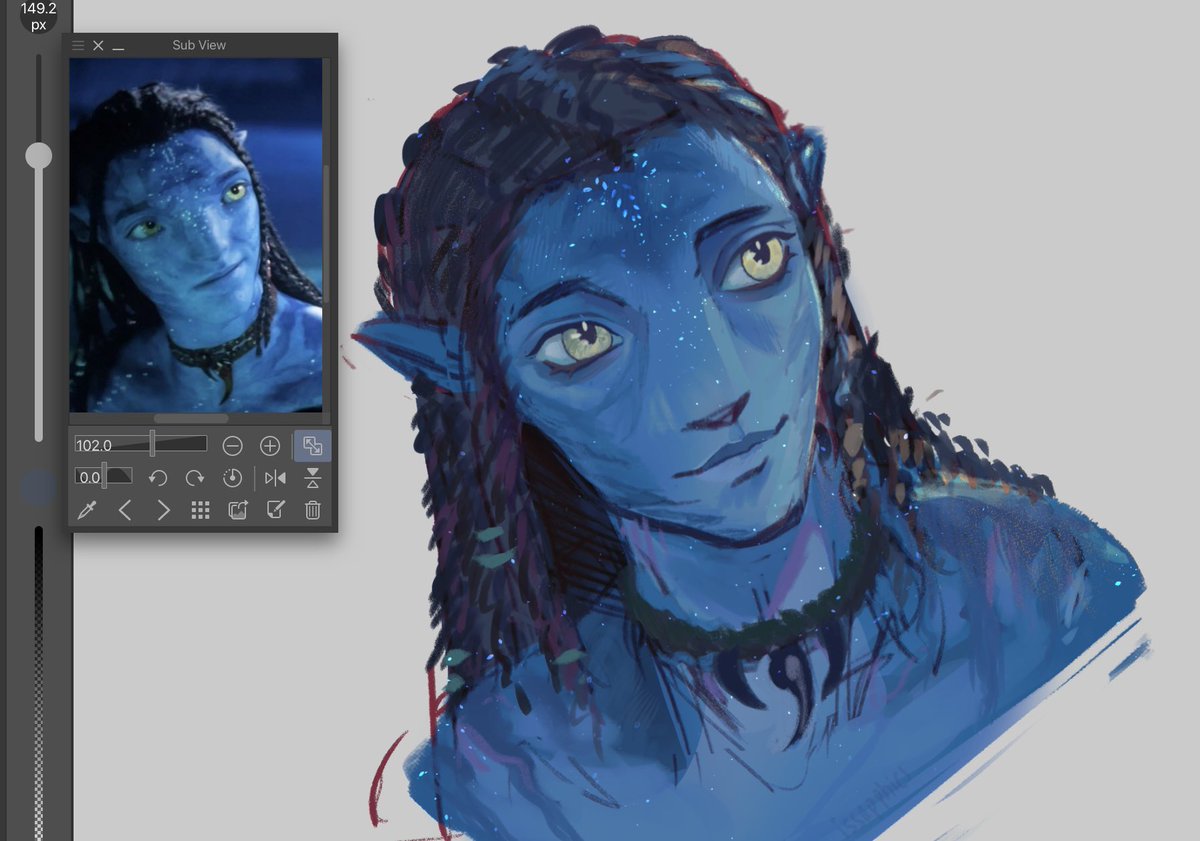Toggle the Sub View fit-to-window button
Image resolution: width=1200 pixels, height=841 pixels.
[312, 446]
